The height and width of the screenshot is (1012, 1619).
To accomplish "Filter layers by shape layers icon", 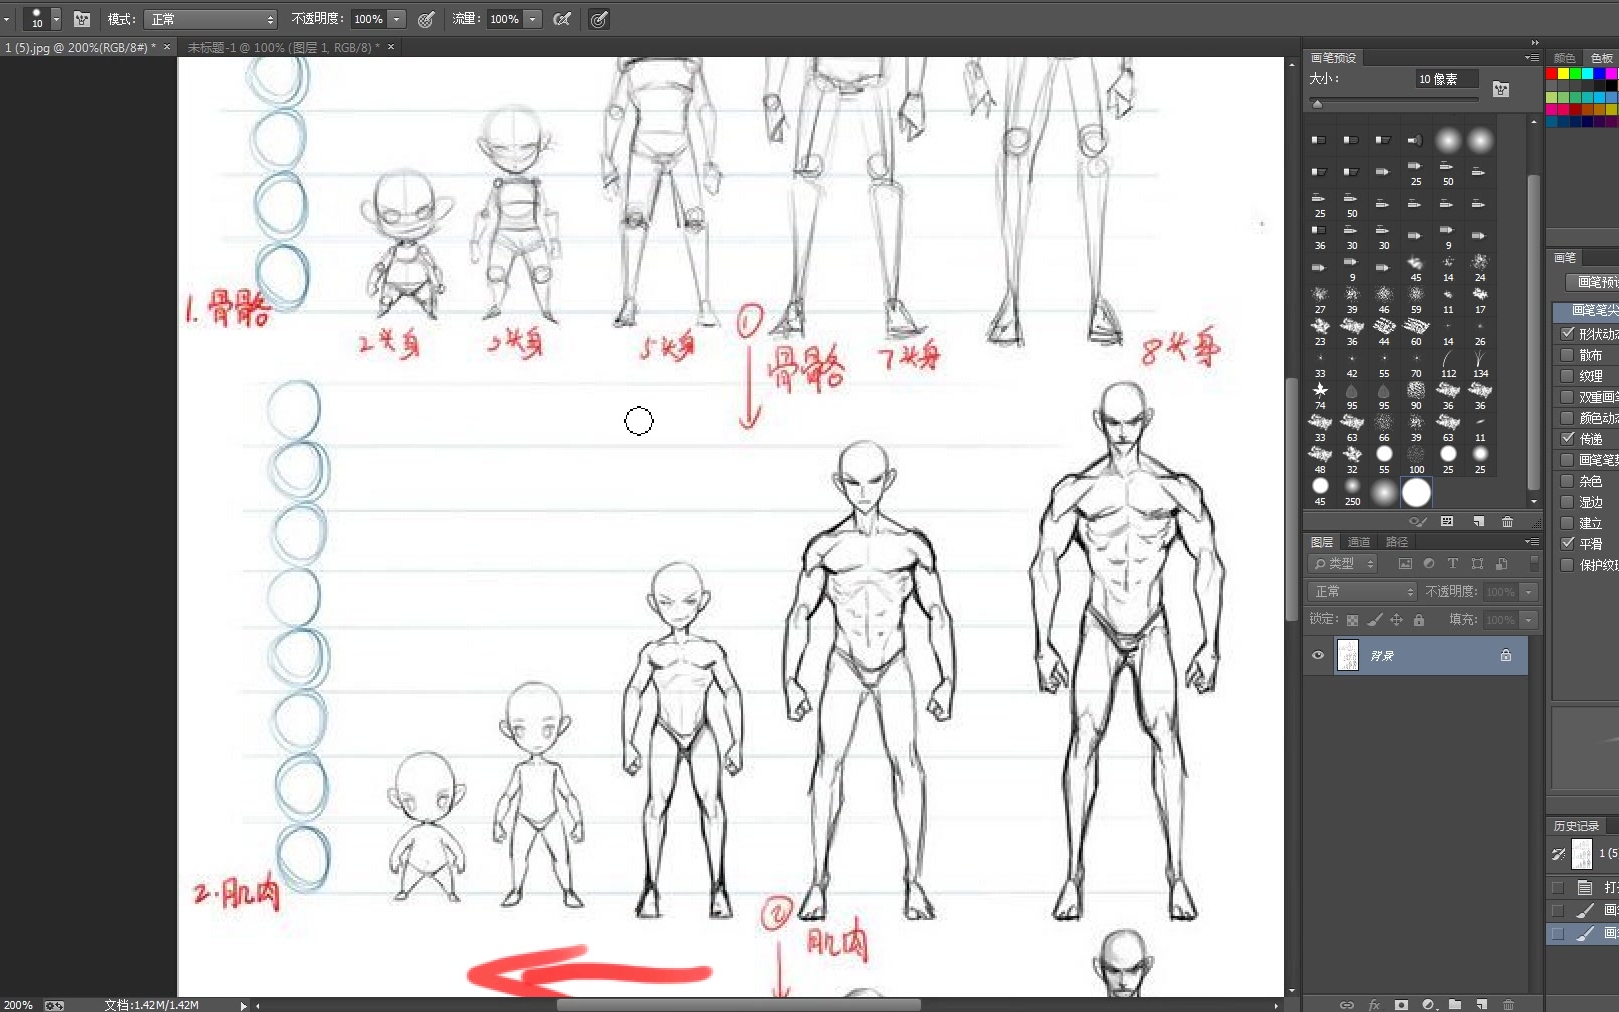I will tap(1477, 564).
